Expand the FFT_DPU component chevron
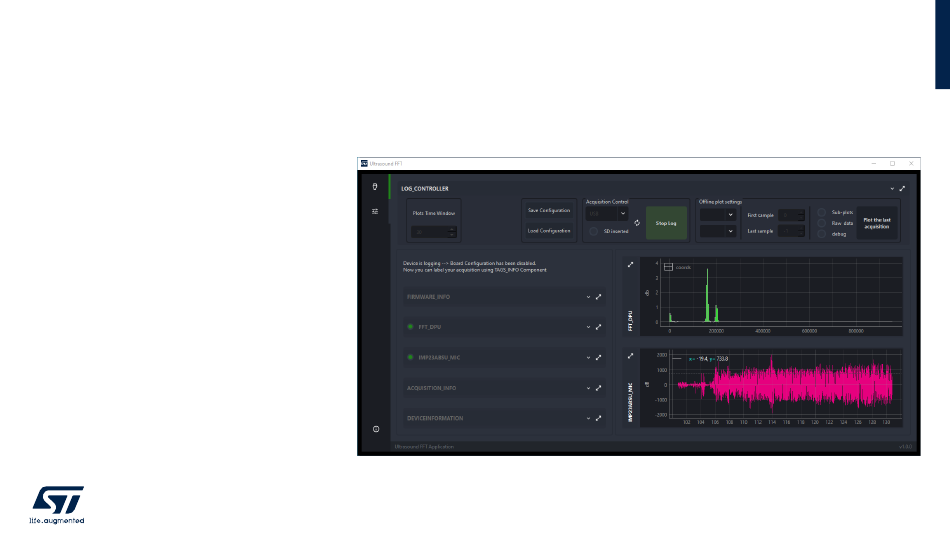 588,327
